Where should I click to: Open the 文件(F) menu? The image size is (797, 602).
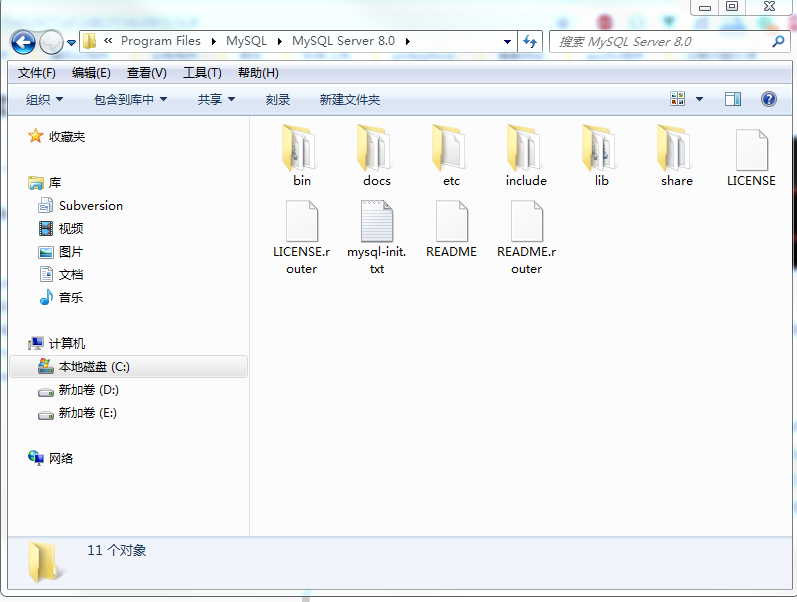(37, 73)
